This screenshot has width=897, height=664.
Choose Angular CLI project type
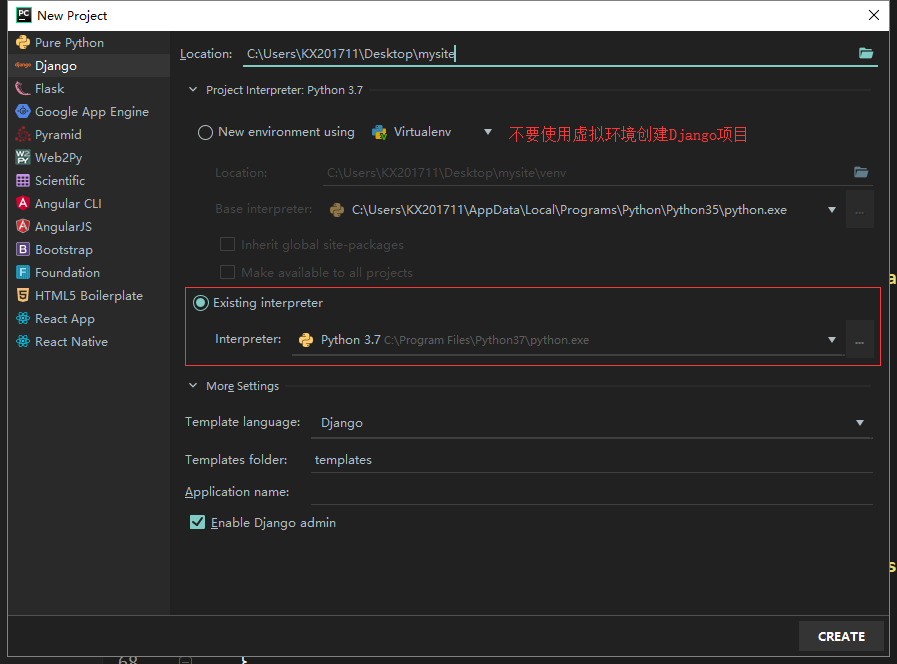(x=89, y=203)
